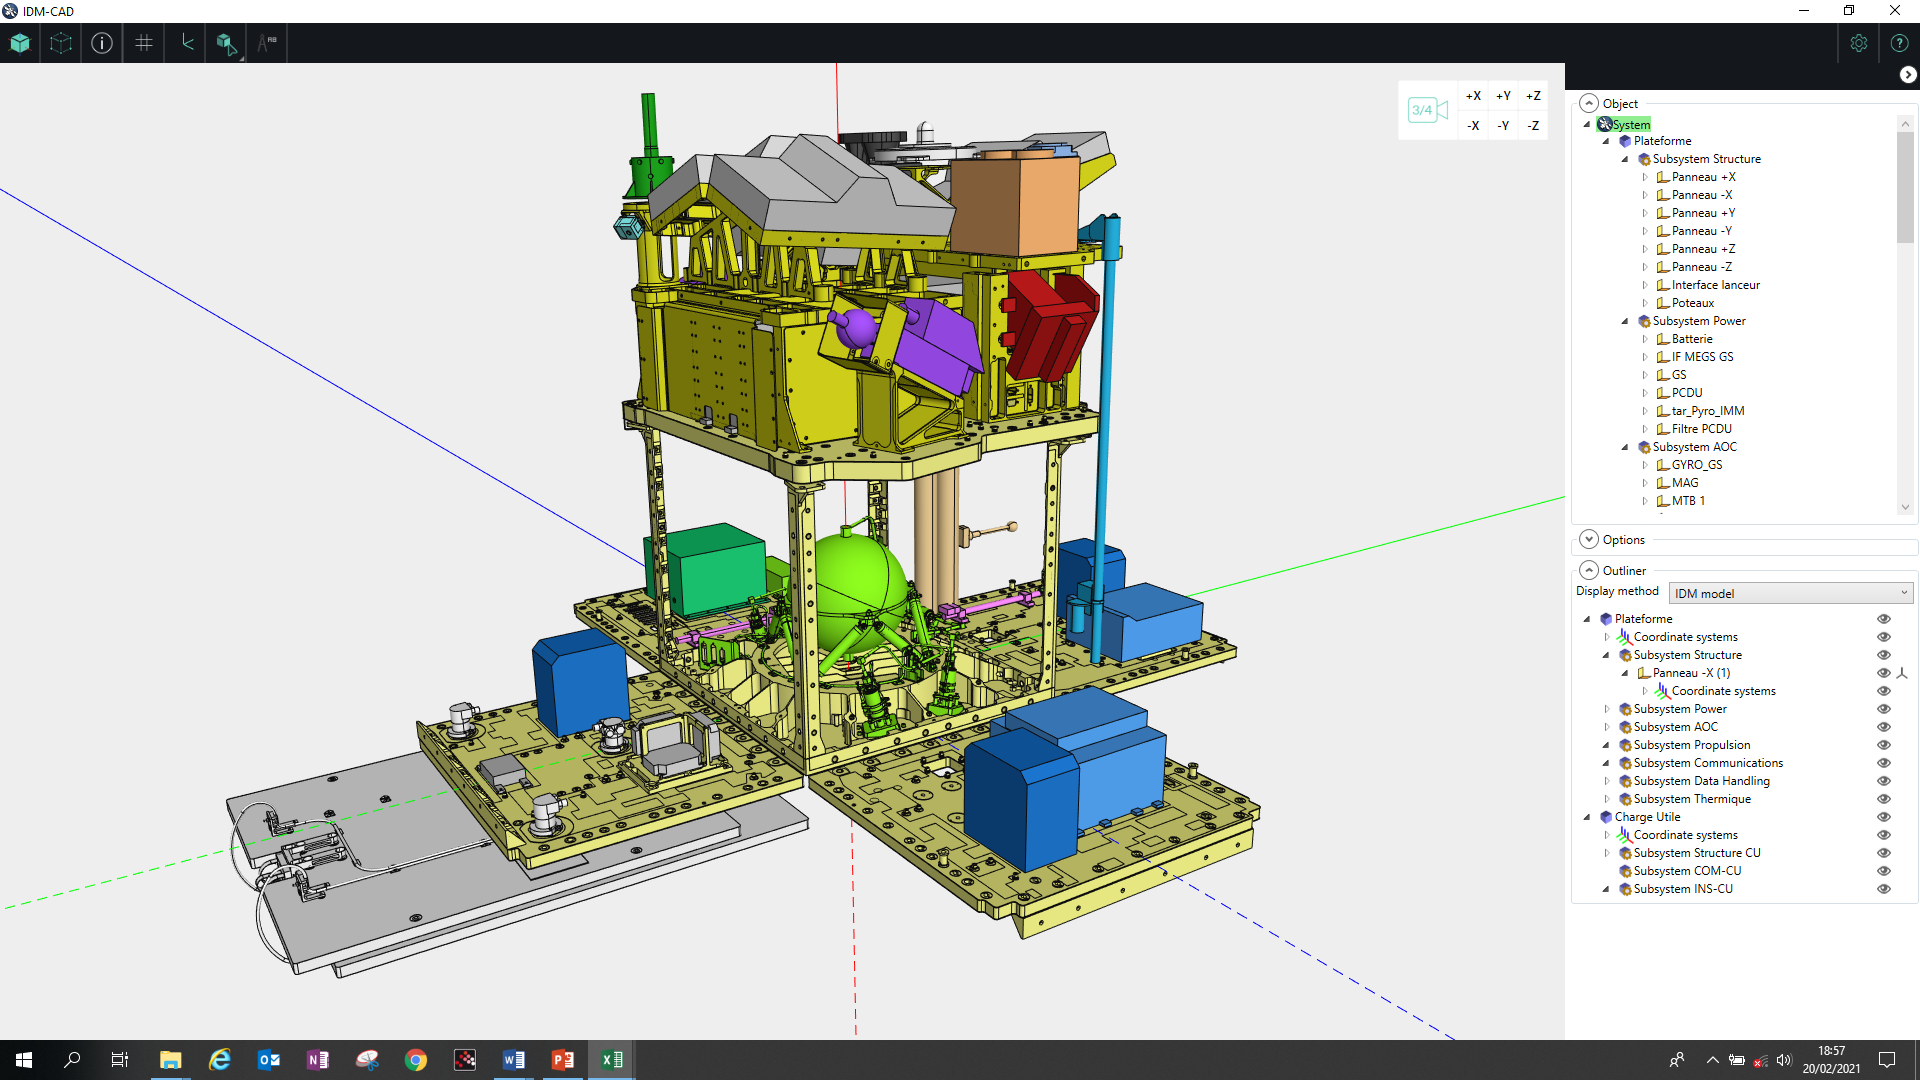Screen dimensions: 1920x1080
Task: Switch to +X view
Action: 1473,96
